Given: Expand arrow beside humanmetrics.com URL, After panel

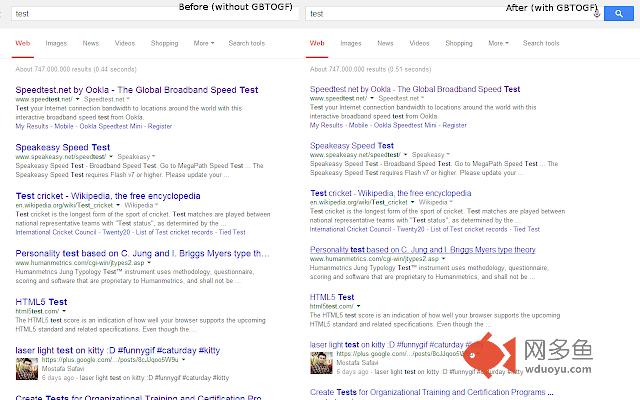Looking at the screenshot, I should tap(443, 259).
